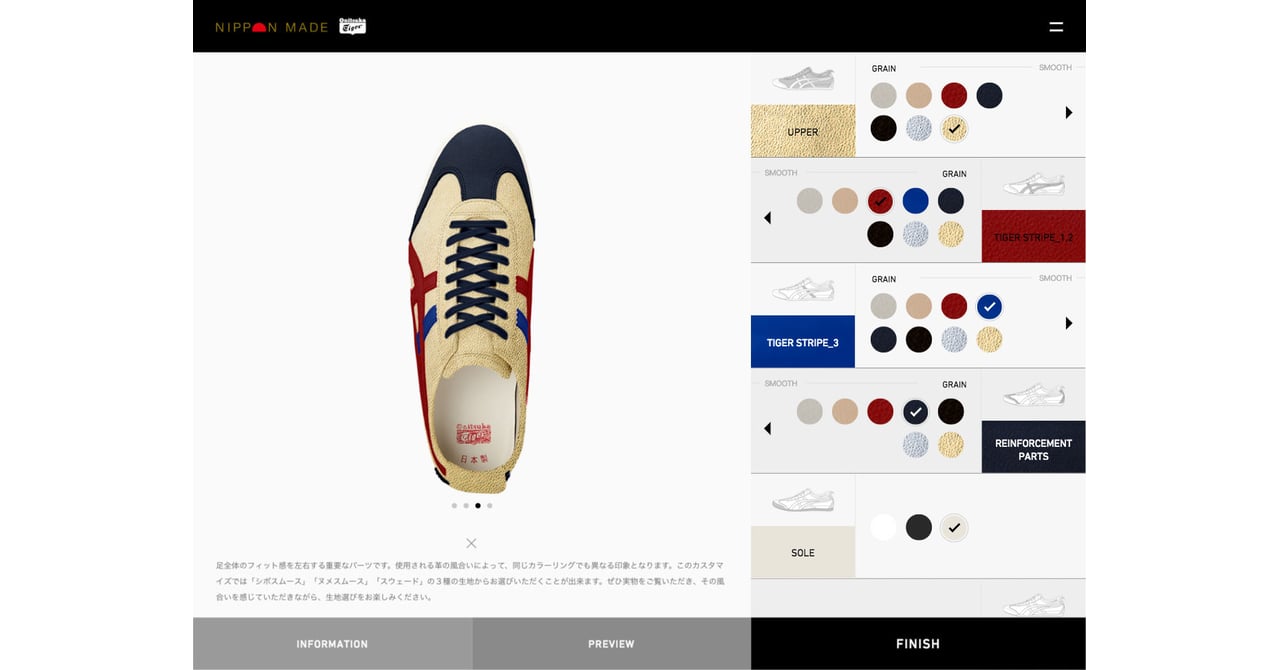The image size is (1280, 670).
Task: Toggle the checked red swatch for Tiger Stripe_1,2
Action: pyautogui.click(x=880, y=201)
